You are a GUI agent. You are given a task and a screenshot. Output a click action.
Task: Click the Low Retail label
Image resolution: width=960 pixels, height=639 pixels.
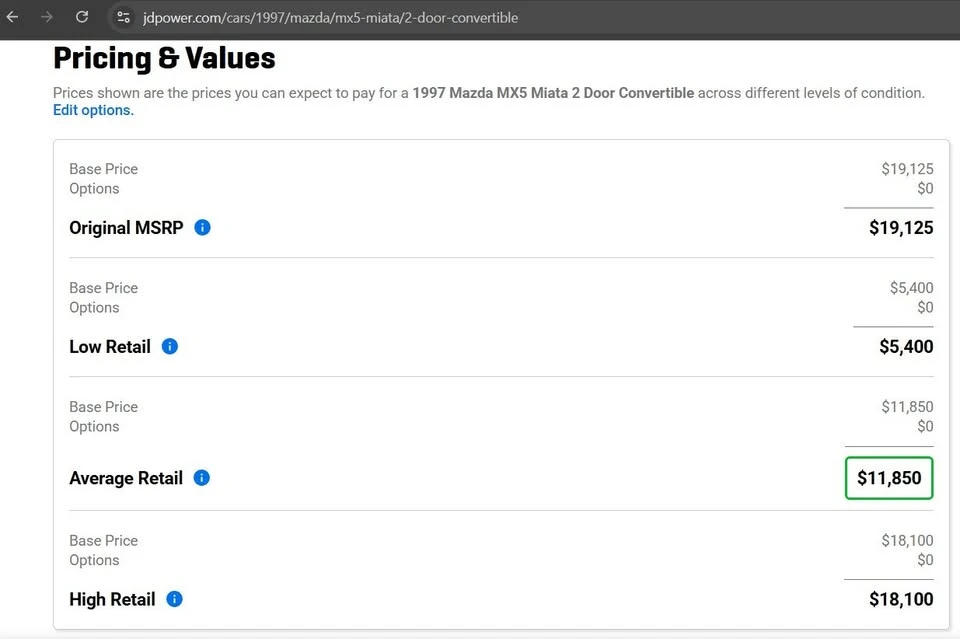(110, 346)
